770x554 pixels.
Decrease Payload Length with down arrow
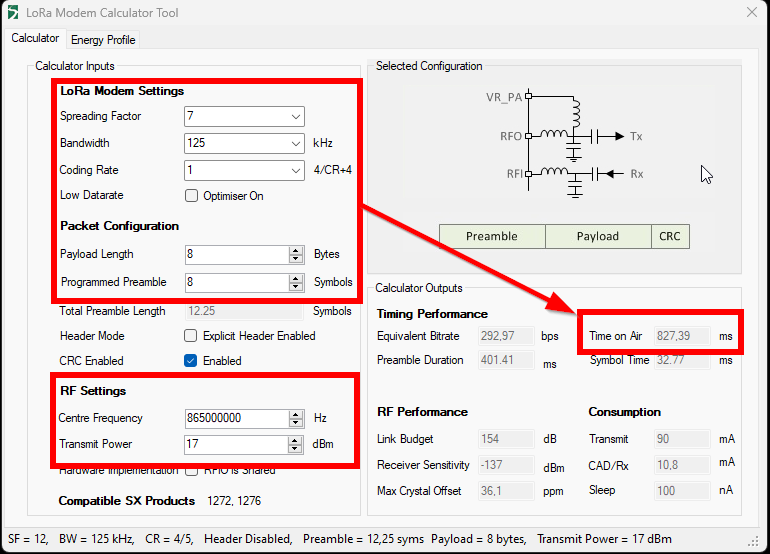point(296,259)
